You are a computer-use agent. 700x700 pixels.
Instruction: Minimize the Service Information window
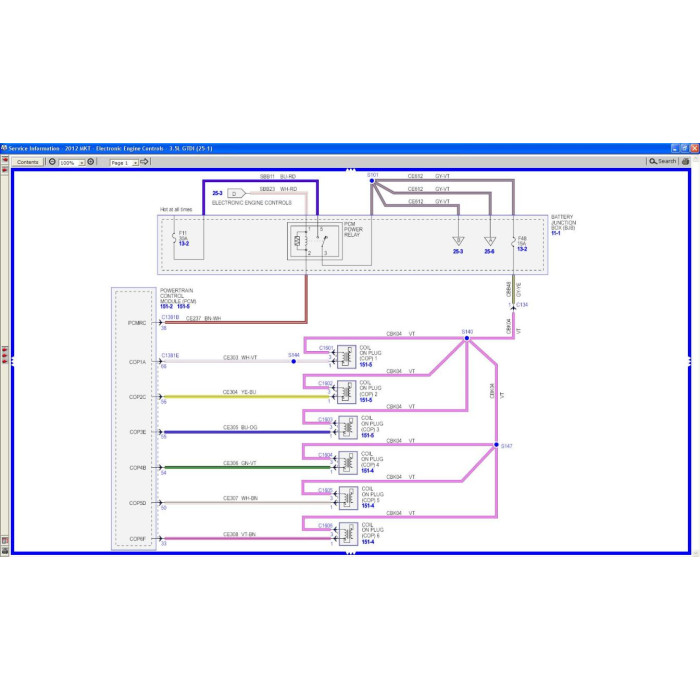coord(675,148)
